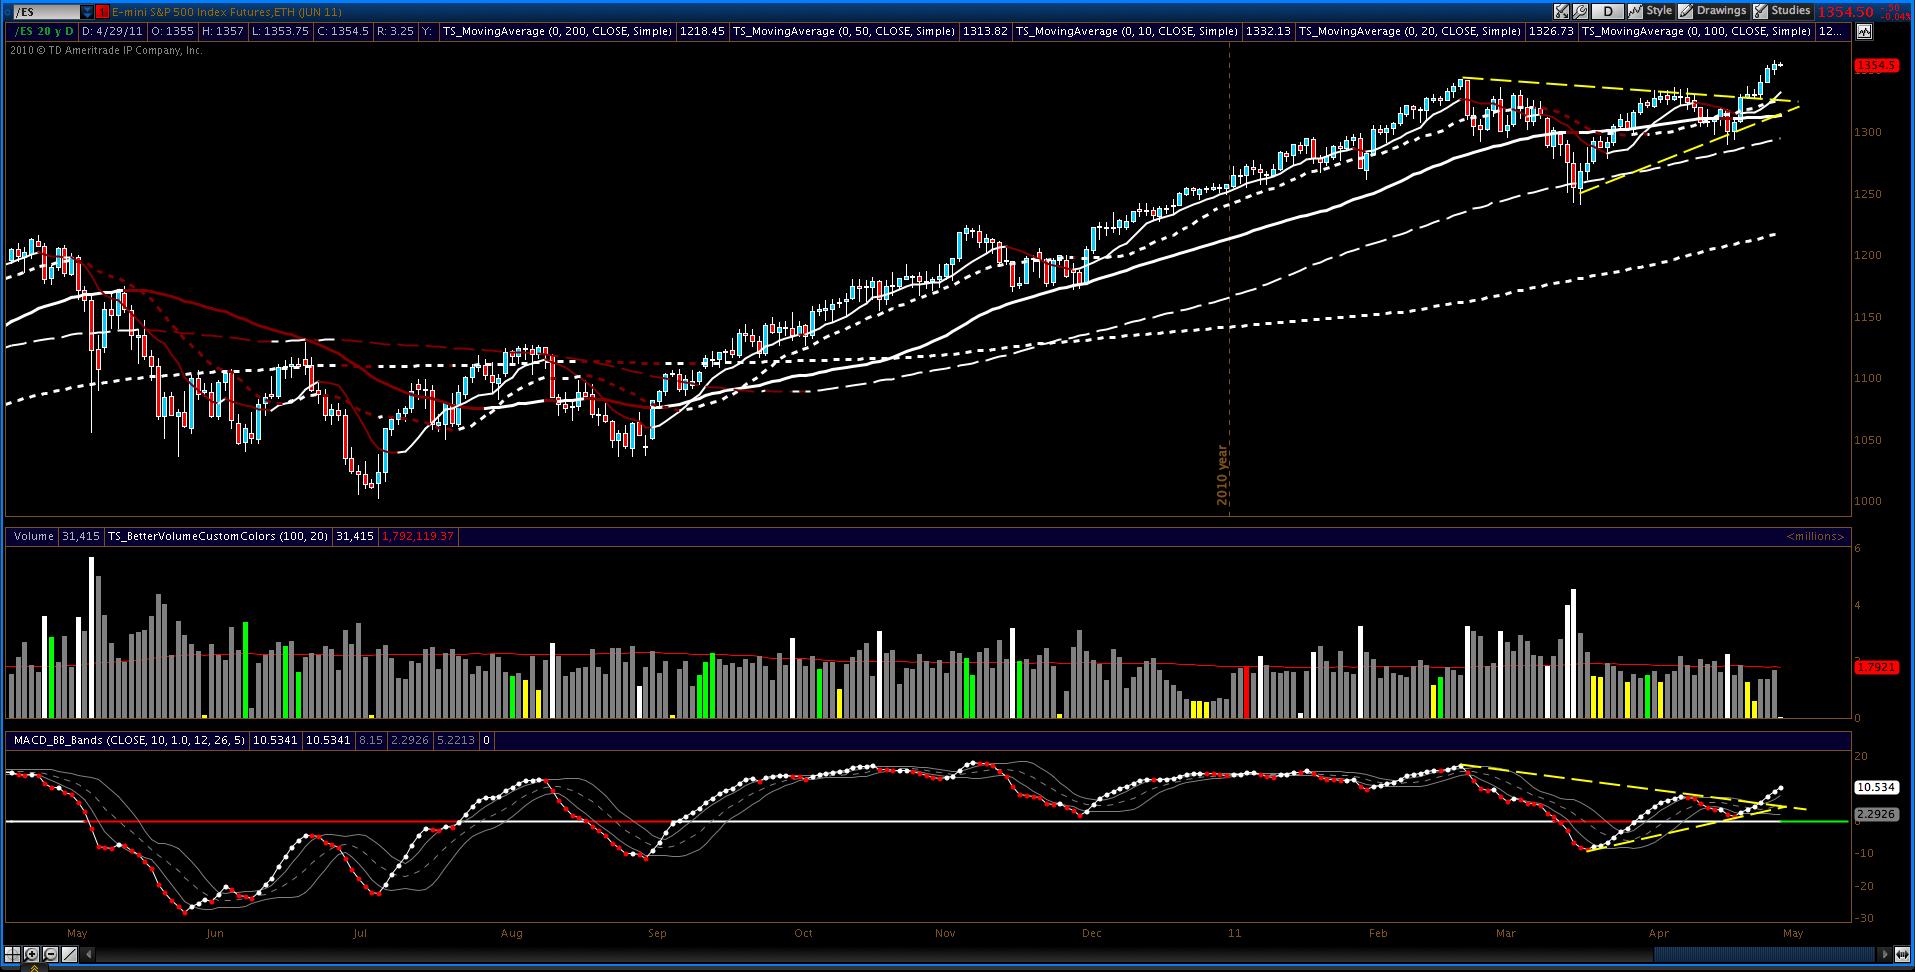Open the Studies menu
This screenshot has height=972, width=1915.
1782,11
